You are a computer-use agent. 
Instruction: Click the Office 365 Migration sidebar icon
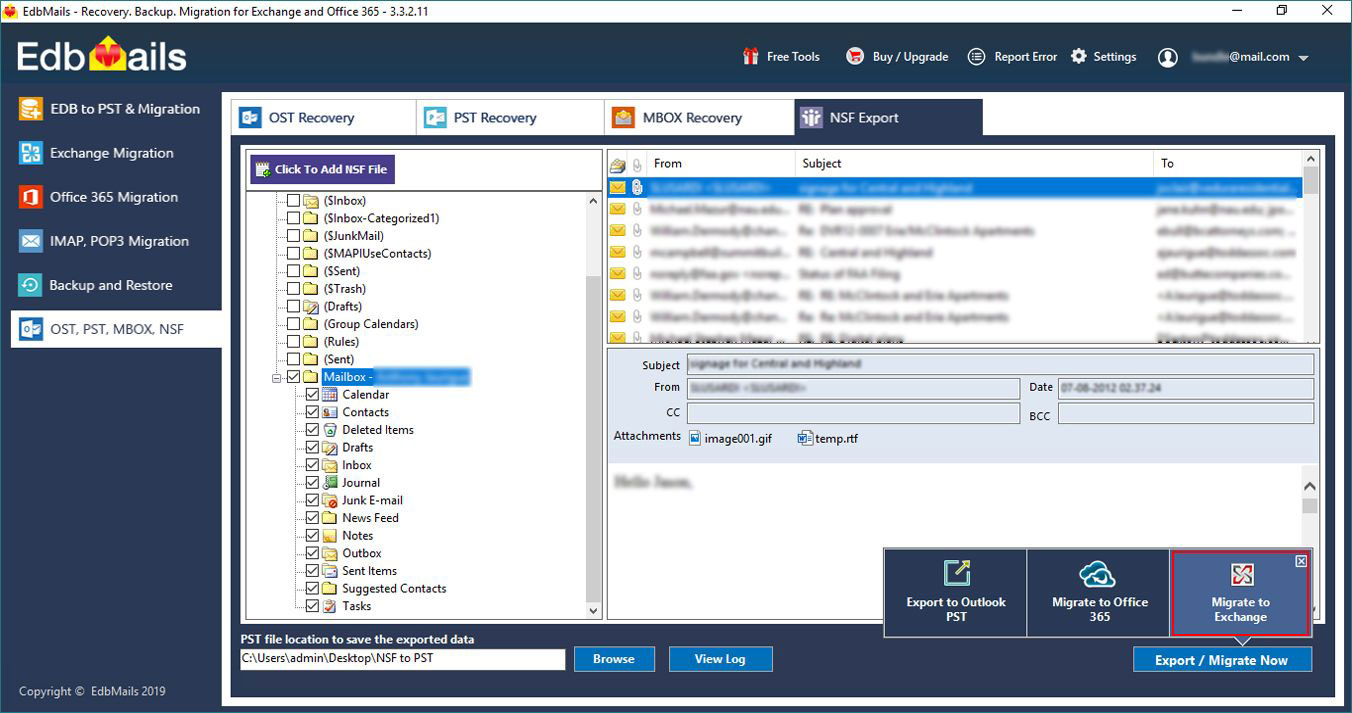(x=31, y=197)
